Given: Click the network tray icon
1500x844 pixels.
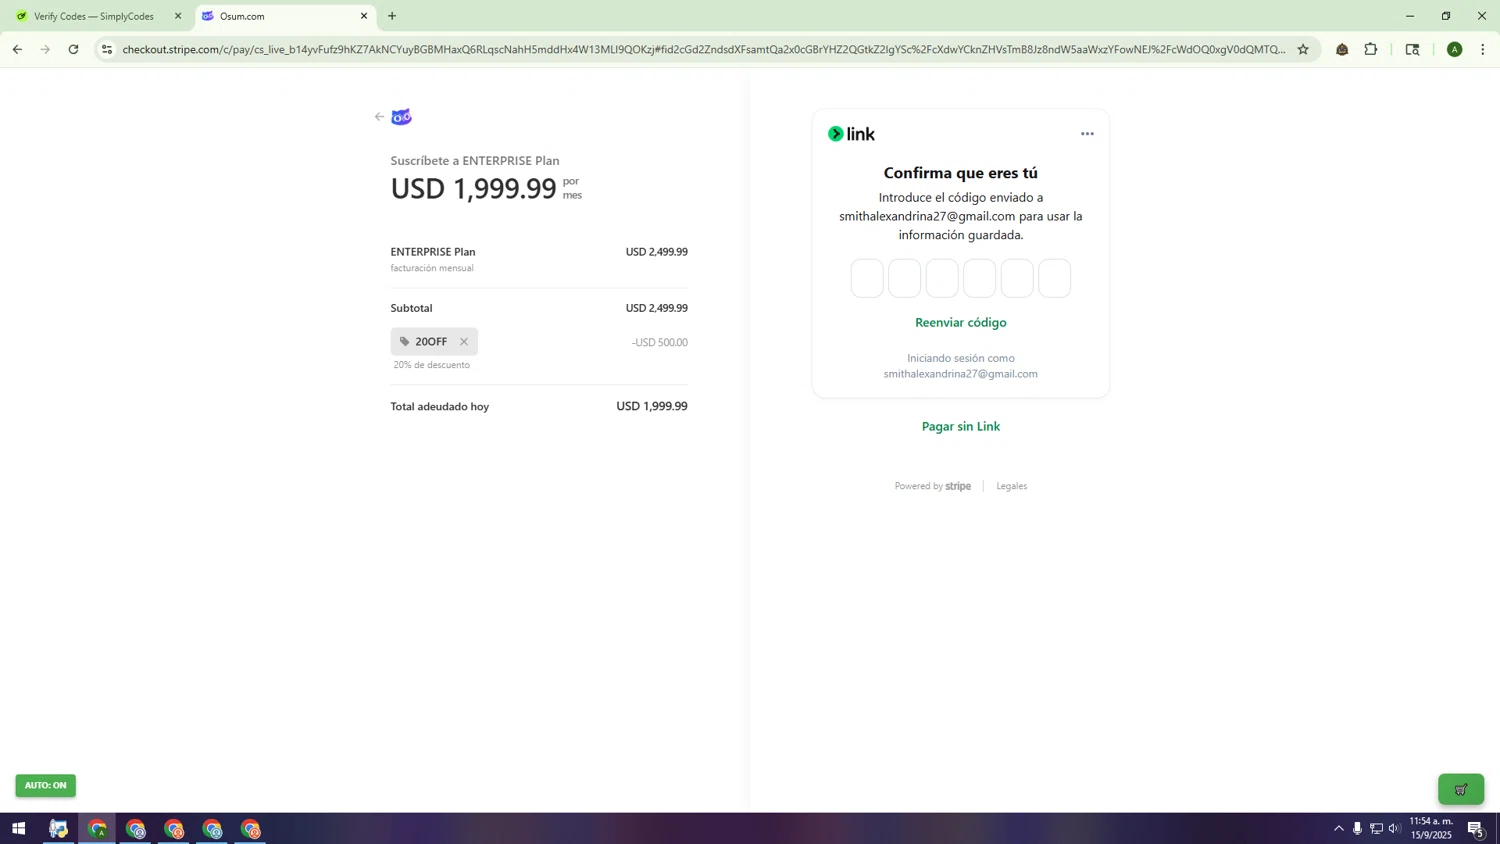Looking at the screenshot, I should [1376, 829].
